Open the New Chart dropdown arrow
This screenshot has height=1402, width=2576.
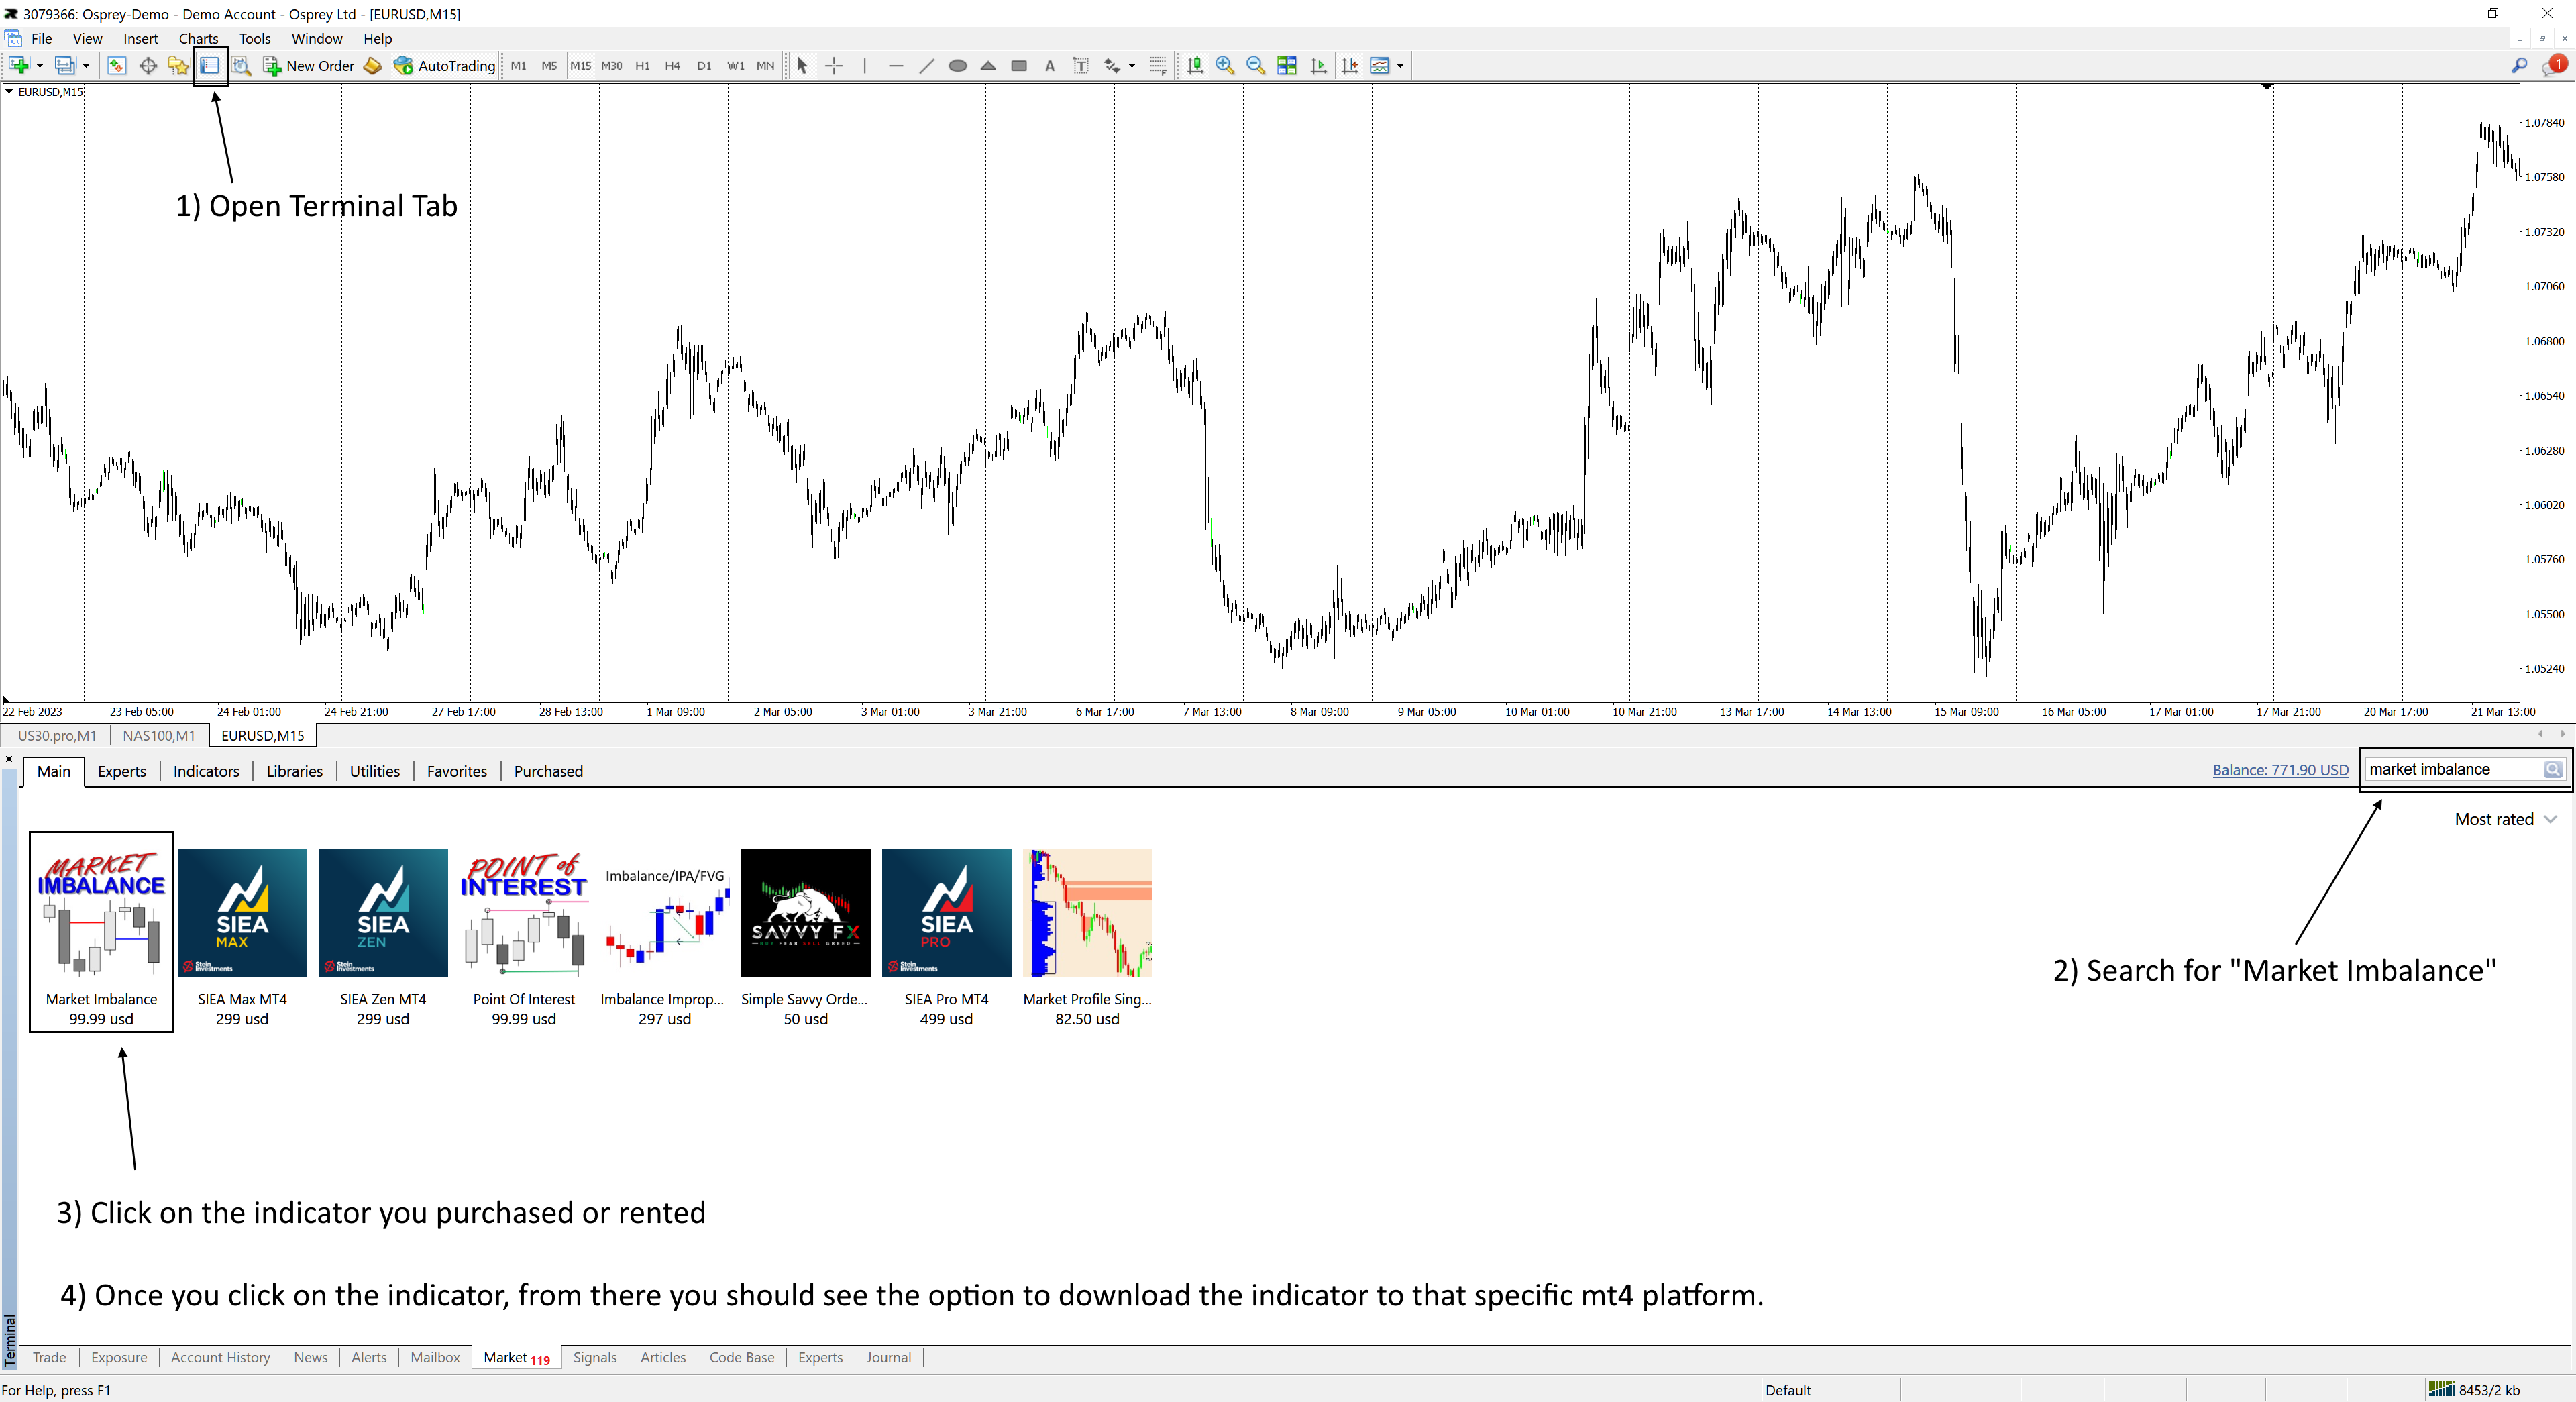[x=40, y=66]
